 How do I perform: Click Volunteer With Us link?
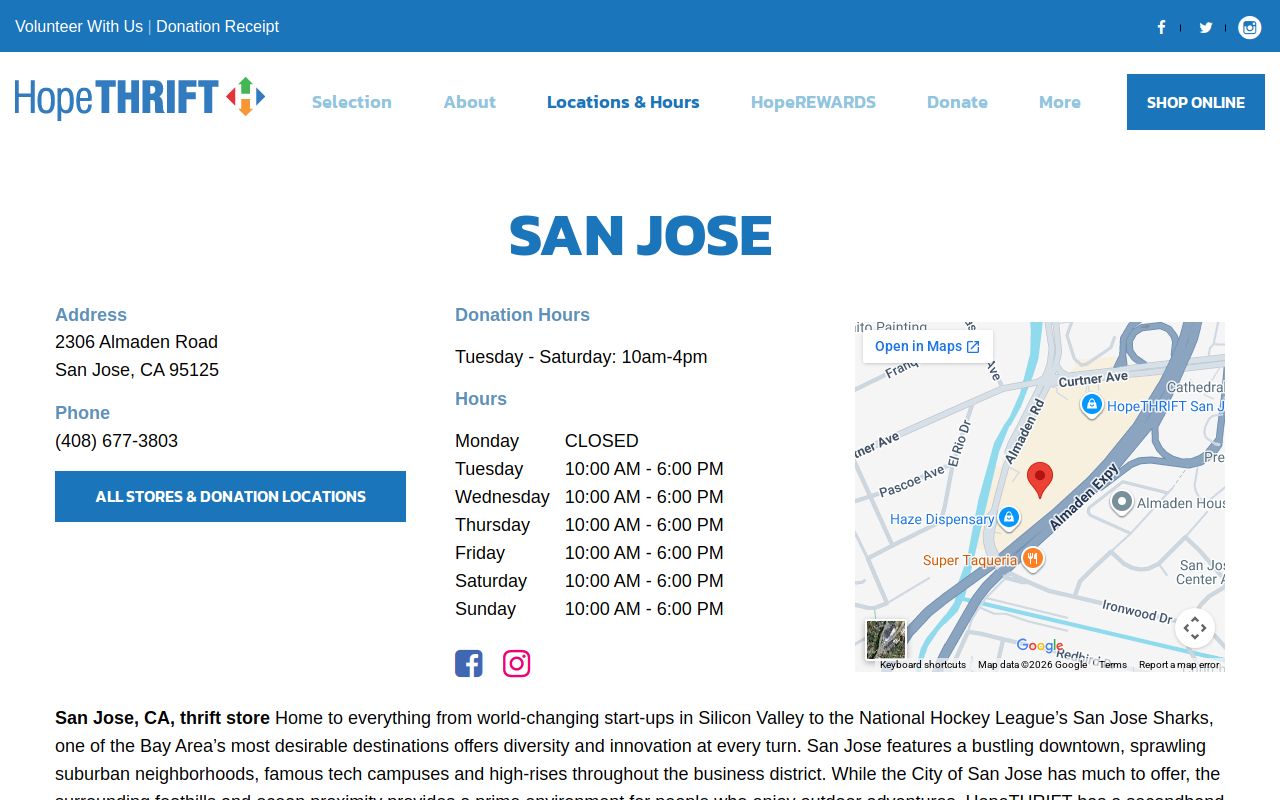click(x=79, y=27)
